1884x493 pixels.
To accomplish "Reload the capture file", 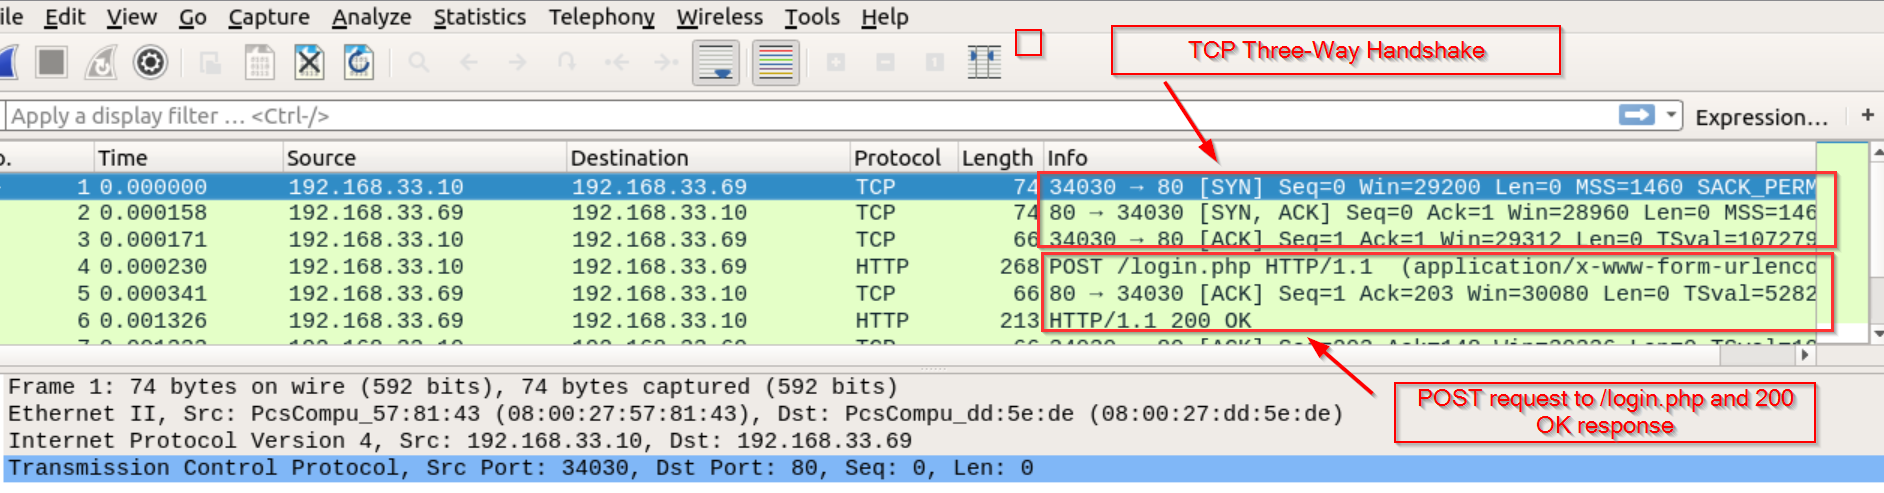I will [x=358, y=63].
